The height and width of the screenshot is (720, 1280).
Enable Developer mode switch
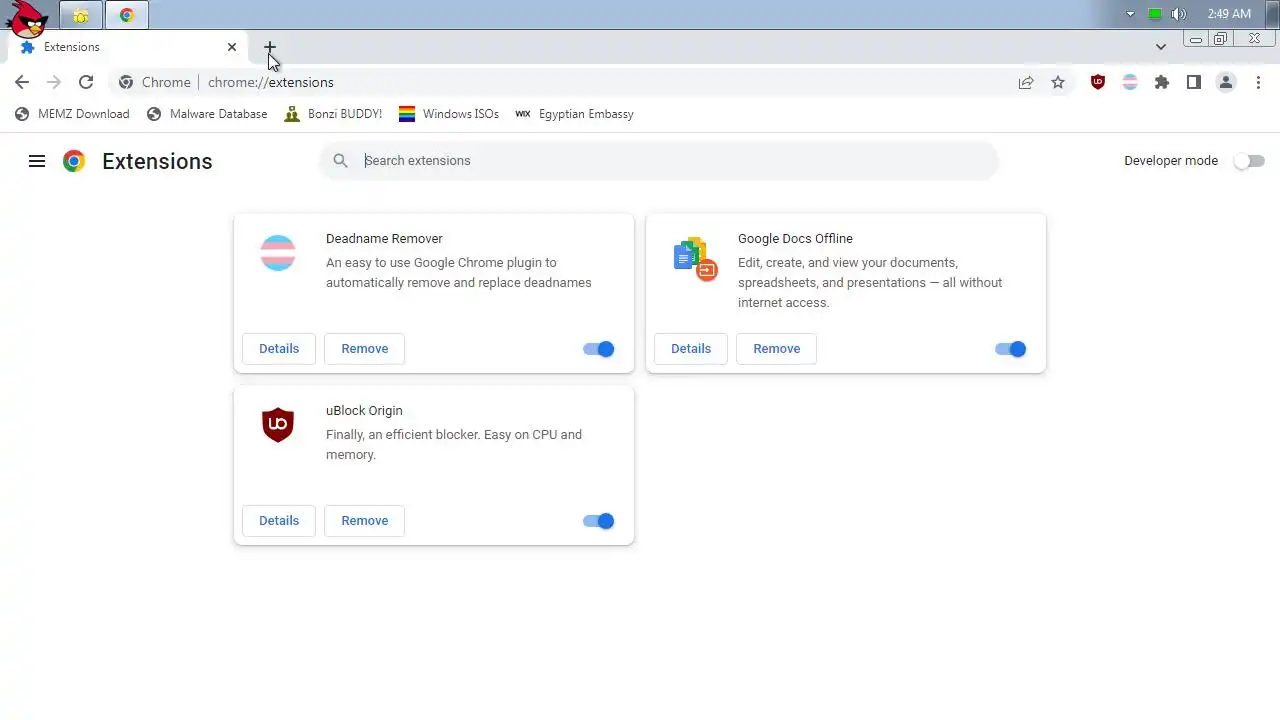1249,161
